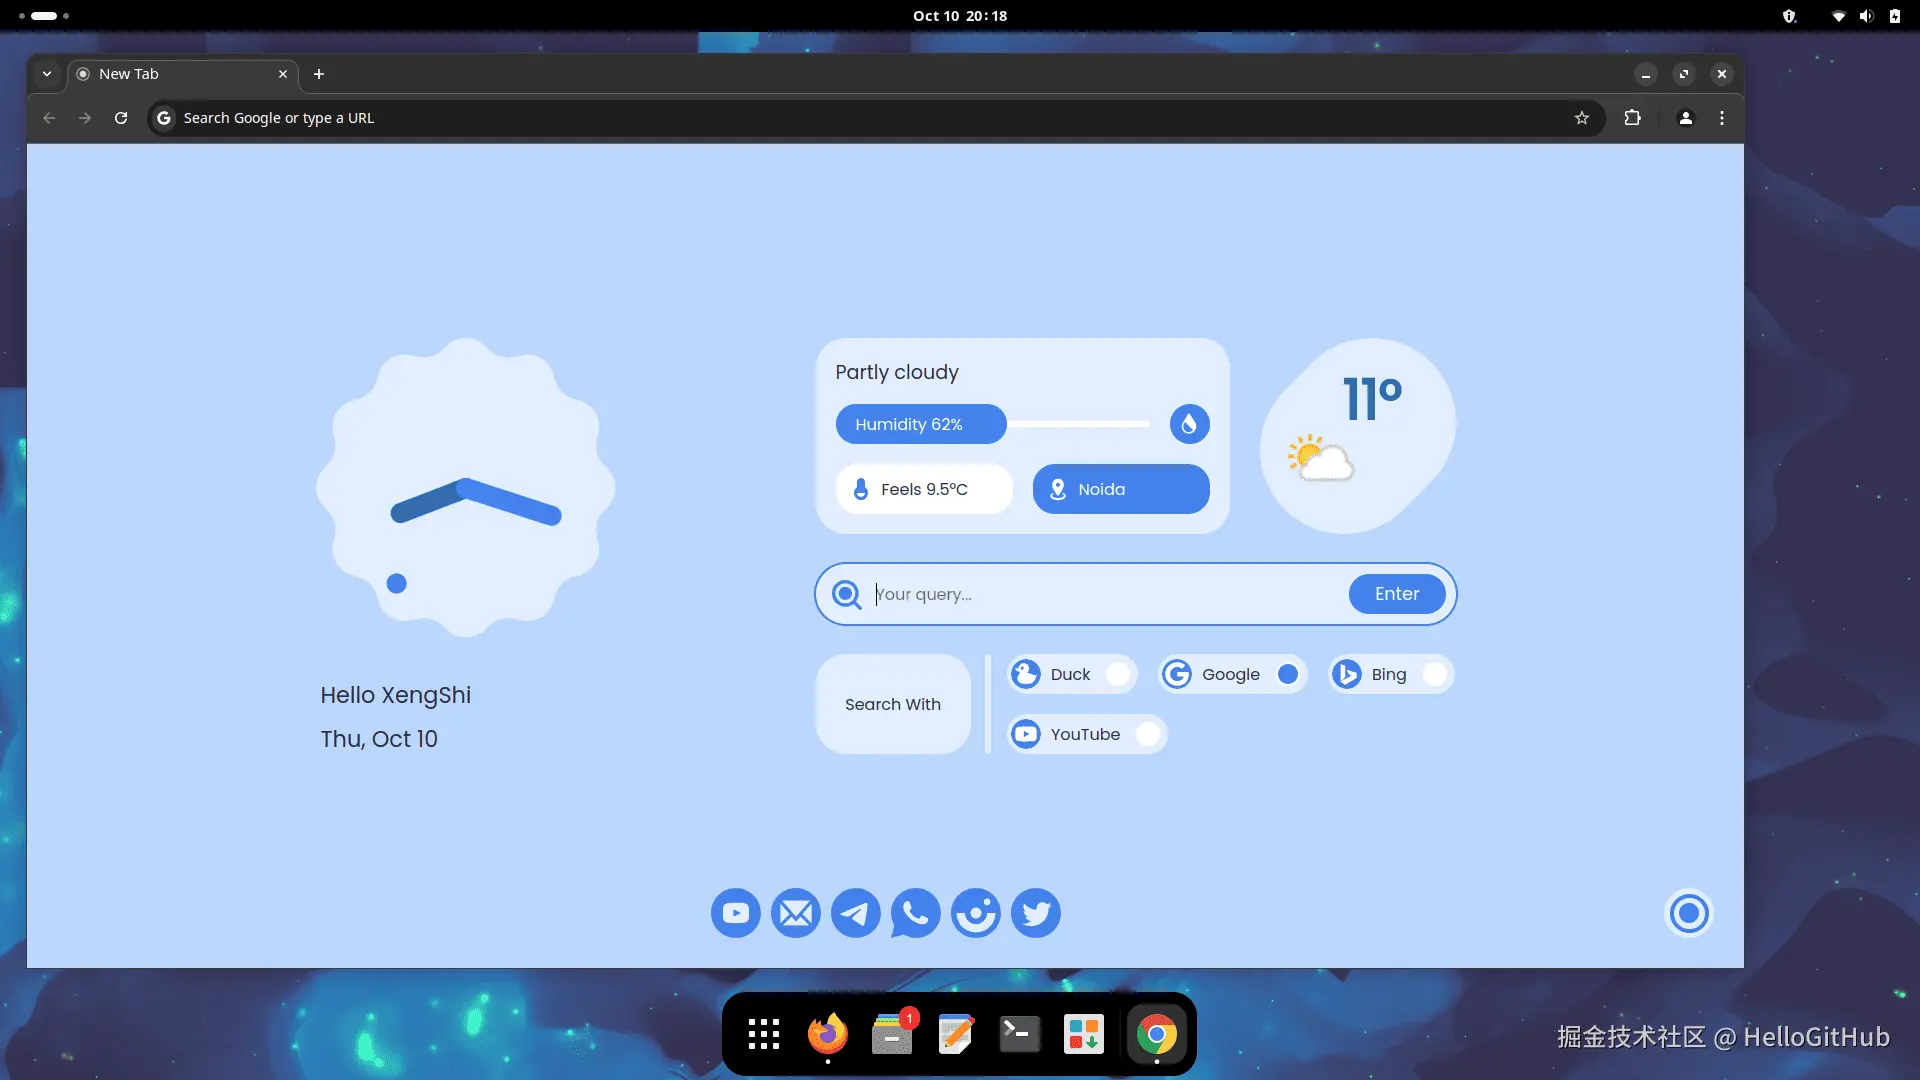Enable YouTube as search engine
Viewport: 1920px width, 1080px height.
click(x=1148, y=734)
